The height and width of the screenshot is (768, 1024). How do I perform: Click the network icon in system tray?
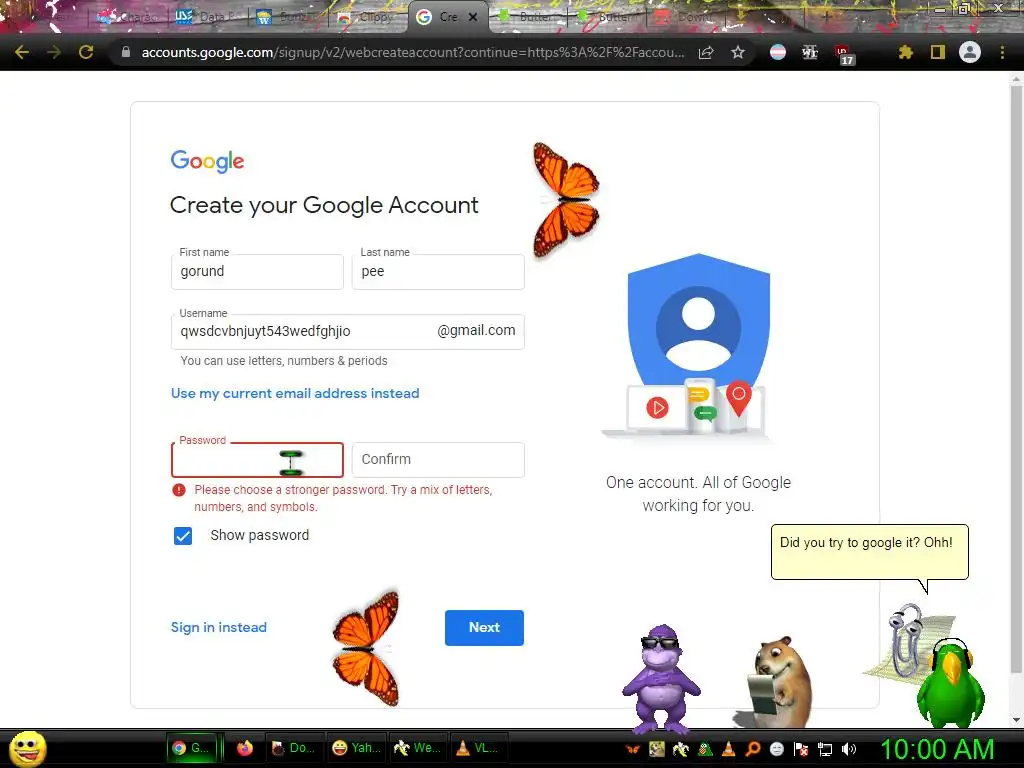click(x=825, y=749)
